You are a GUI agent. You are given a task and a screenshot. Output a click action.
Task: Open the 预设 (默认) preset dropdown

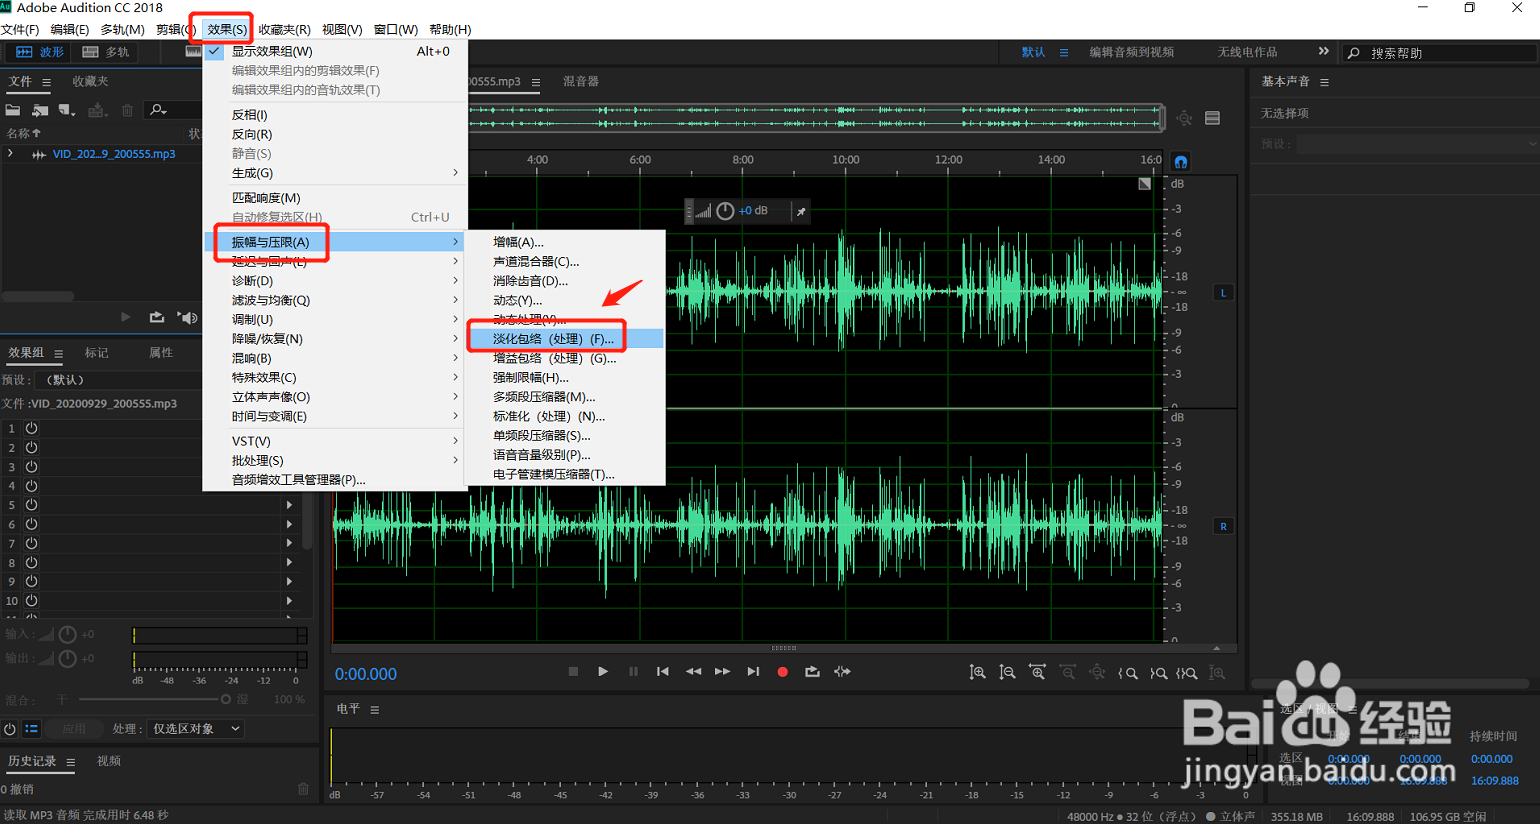118,380
